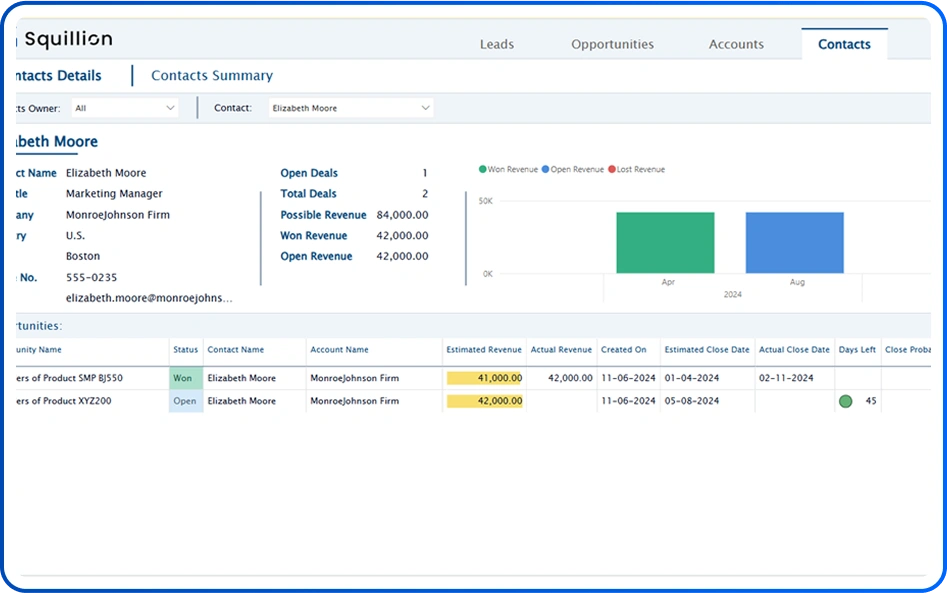Viewport: 947px width, 593px height.
Task: Click the Open Revenue legend marker
Action: point(546,170)
